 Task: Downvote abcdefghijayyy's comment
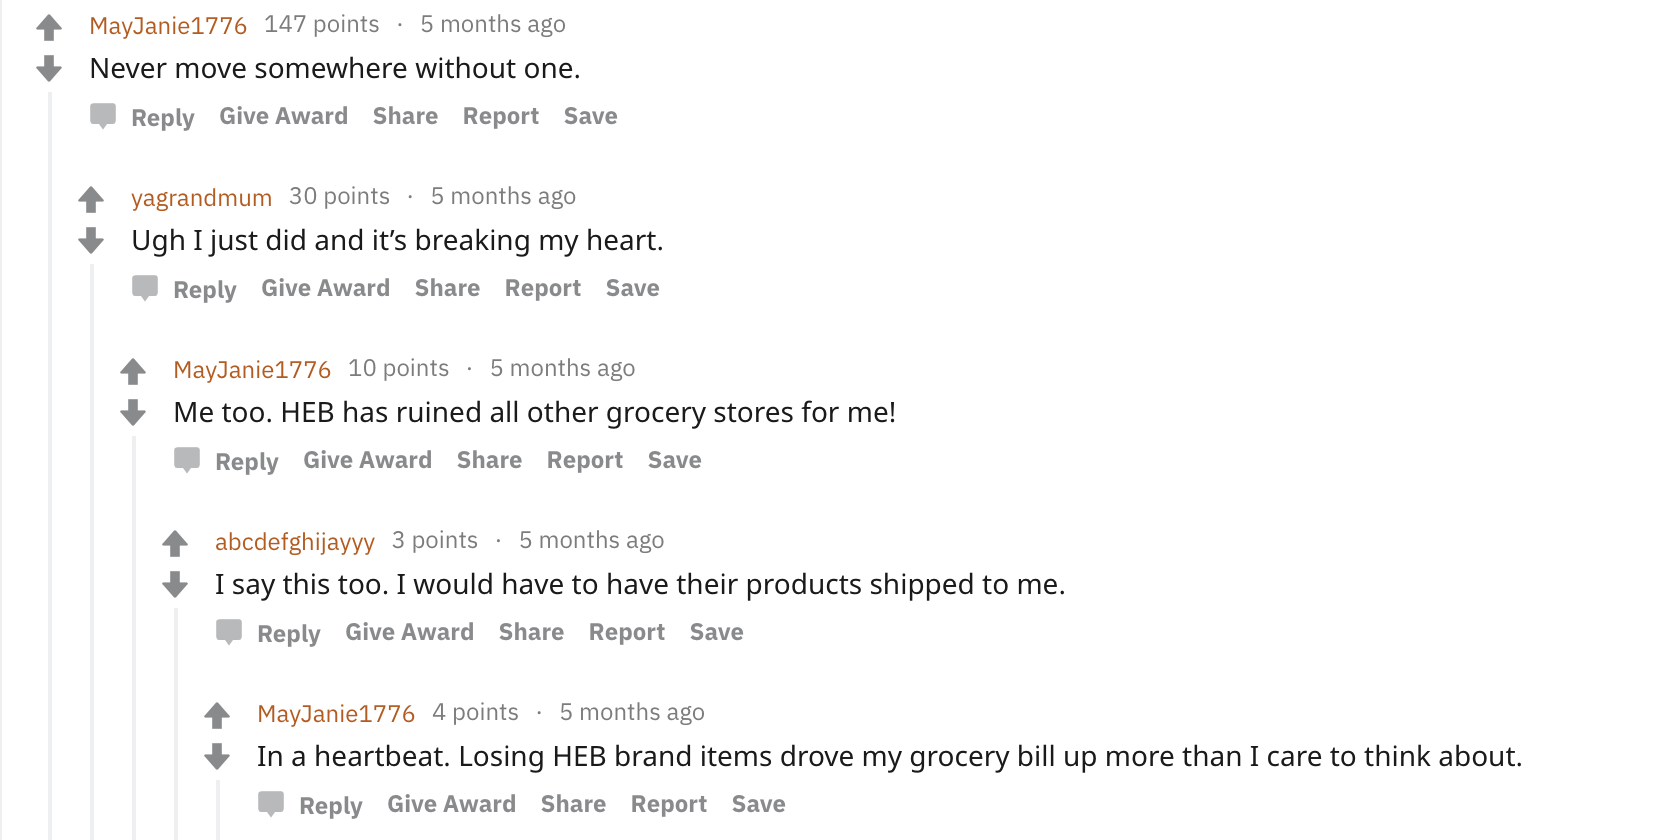point(175,584)
